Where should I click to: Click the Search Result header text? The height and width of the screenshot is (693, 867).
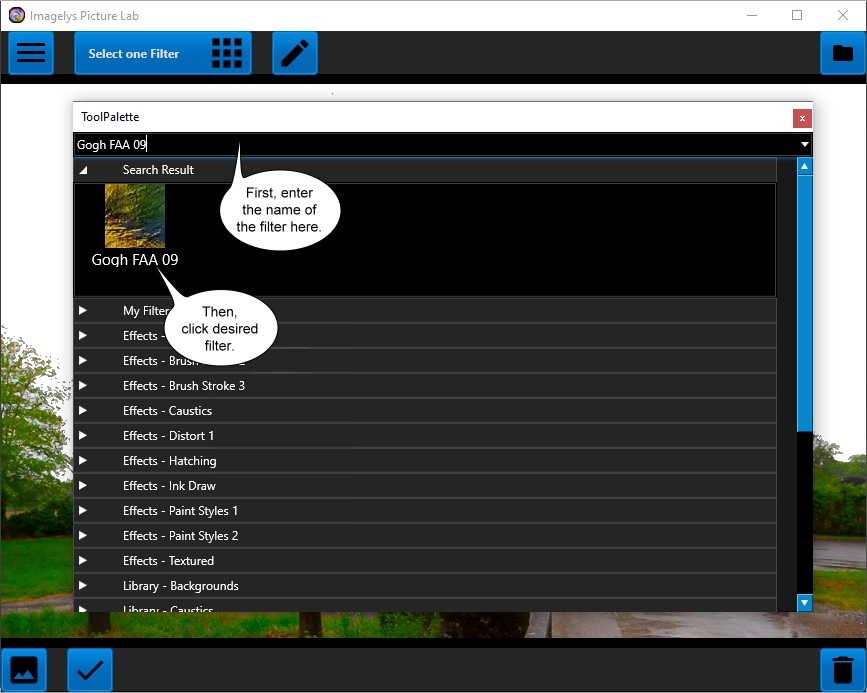pos(158,170)
